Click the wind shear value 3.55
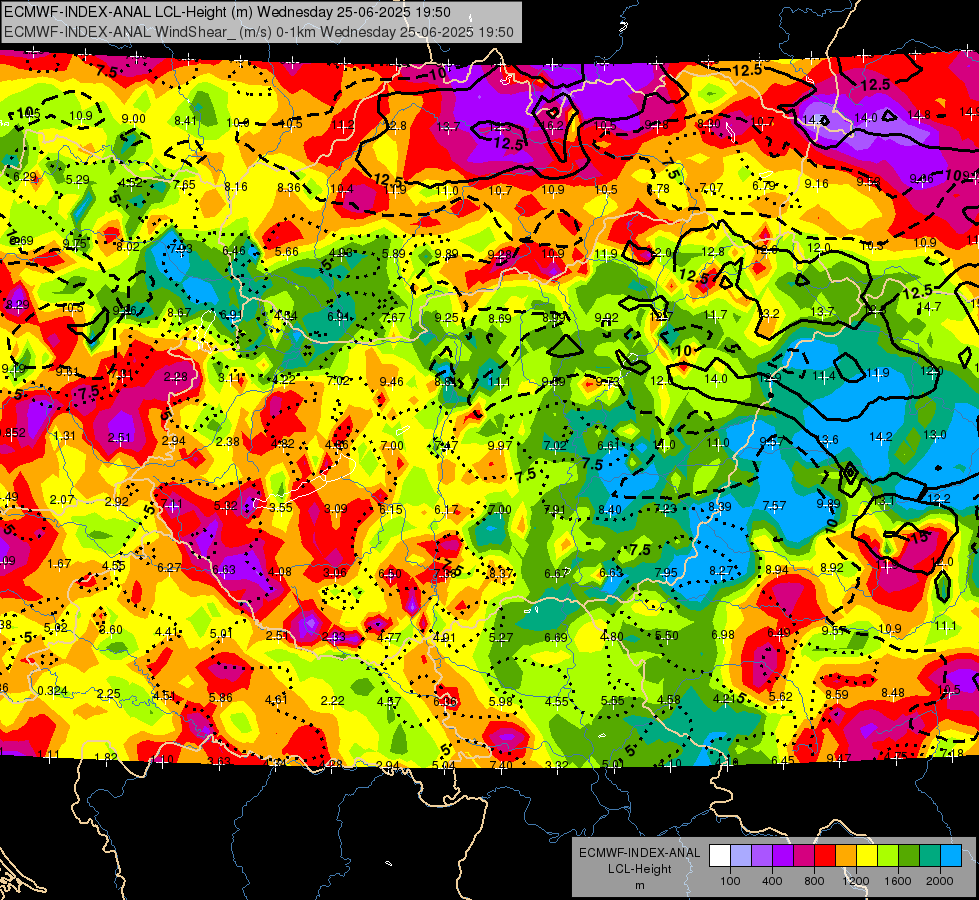Viewport: 979px width, 900px height. (281, 507)
